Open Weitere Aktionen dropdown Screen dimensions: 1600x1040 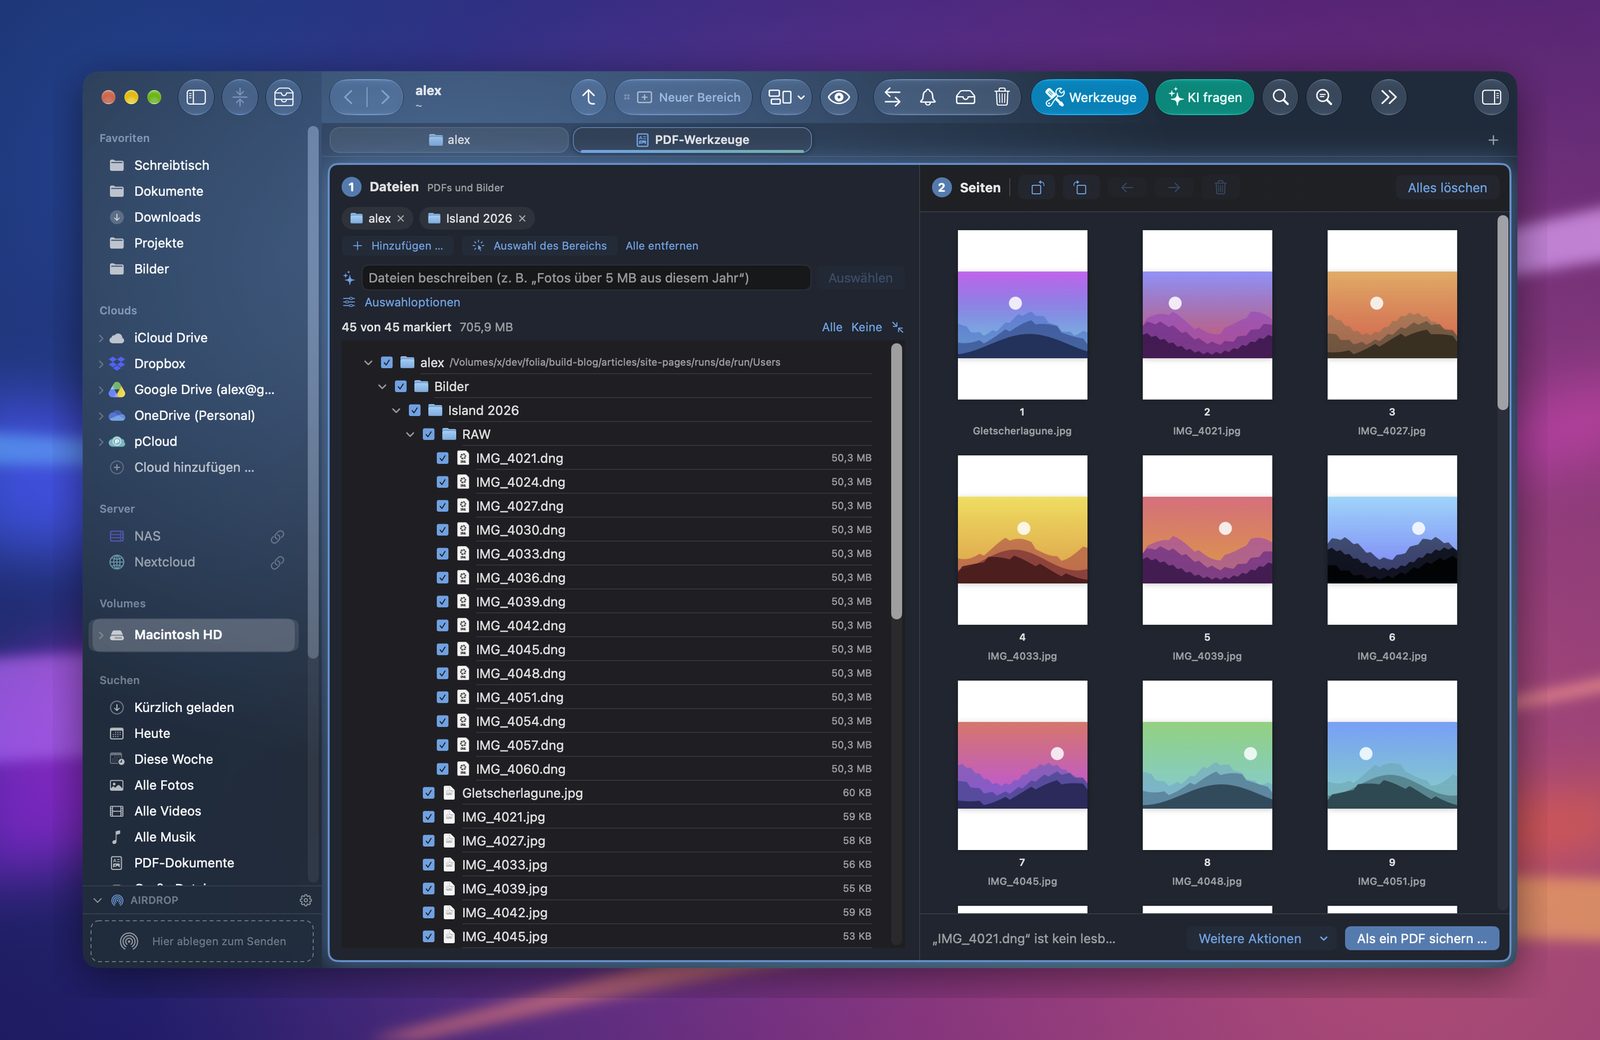coord(1263,938)
